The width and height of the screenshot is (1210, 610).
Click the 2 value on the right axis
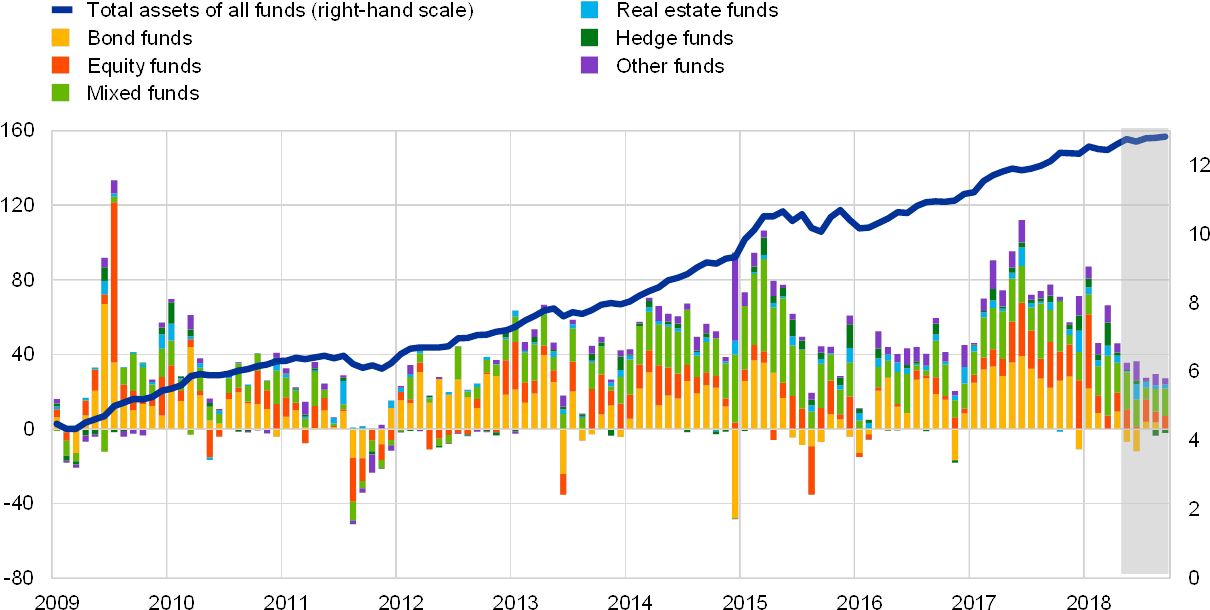point(1193,509)
